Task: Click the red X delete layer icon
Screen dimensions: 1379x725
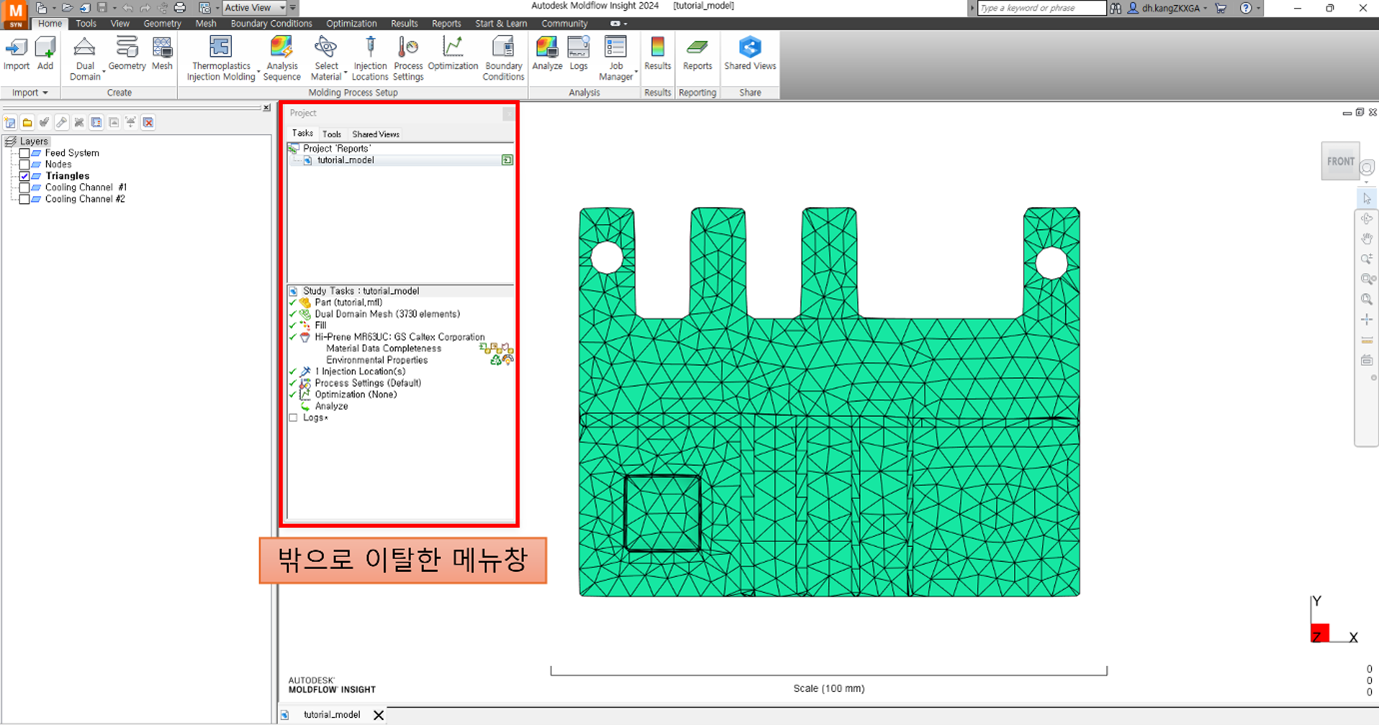Action: (148, 122)
